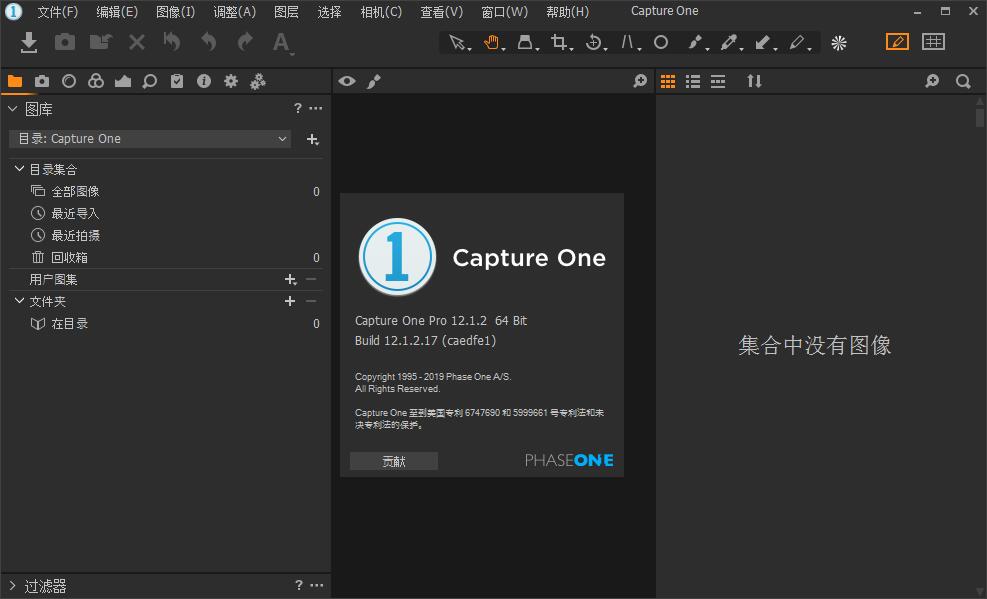
Task: Collapse the 目录集合 section
Action: click(17, 168)
